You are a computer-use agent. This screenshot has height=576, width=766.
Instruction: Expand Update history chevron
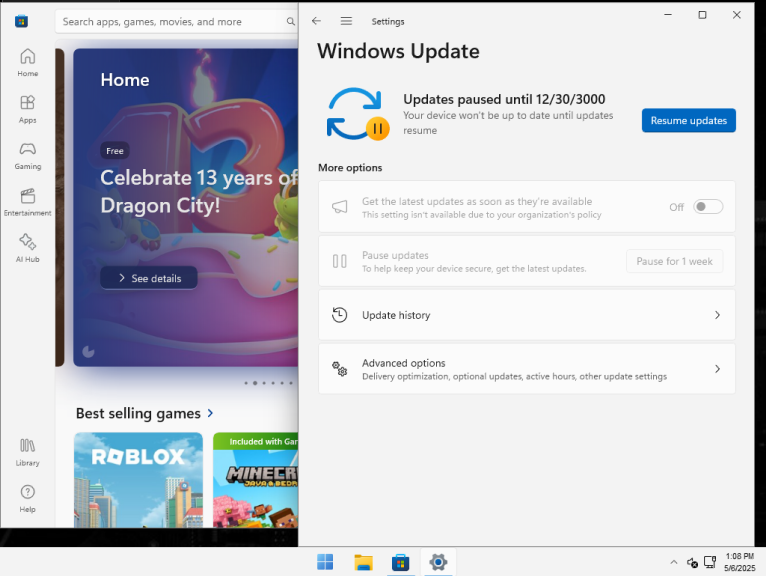(x=717, y=315)
